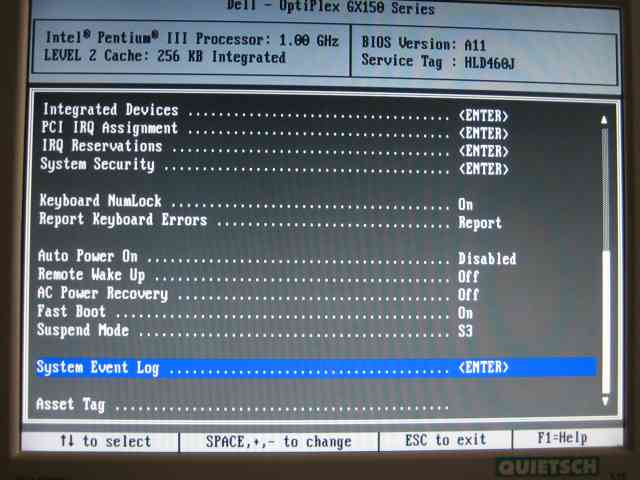Change Report Keyboard Errors setting
The image size is (640, 480).
[480, 222]
